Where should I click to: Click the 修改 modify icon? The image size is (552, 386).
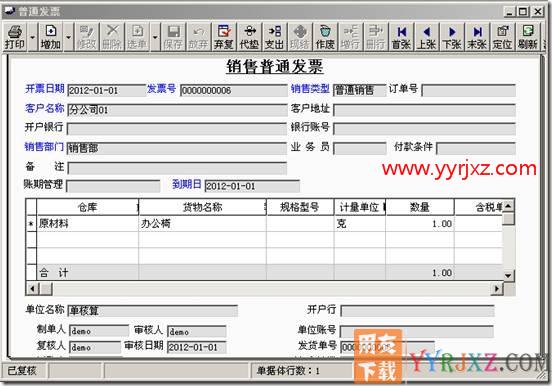86,37
